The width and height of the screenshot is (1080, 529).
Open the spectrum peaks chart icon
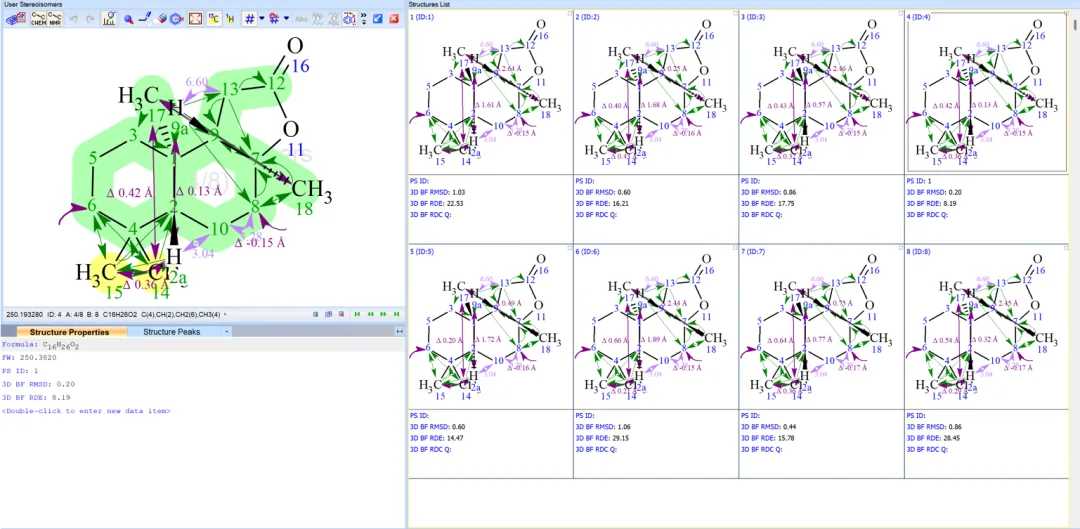coord(110,19)
